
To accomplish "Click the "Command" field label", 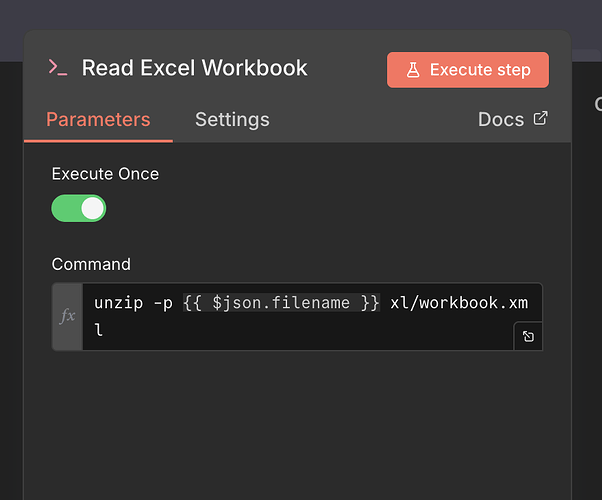I will coord(91,264).
